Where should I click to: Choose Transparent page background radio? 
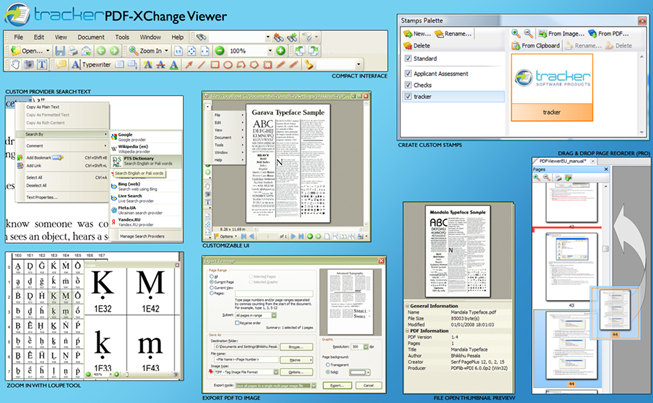(328, 365)
